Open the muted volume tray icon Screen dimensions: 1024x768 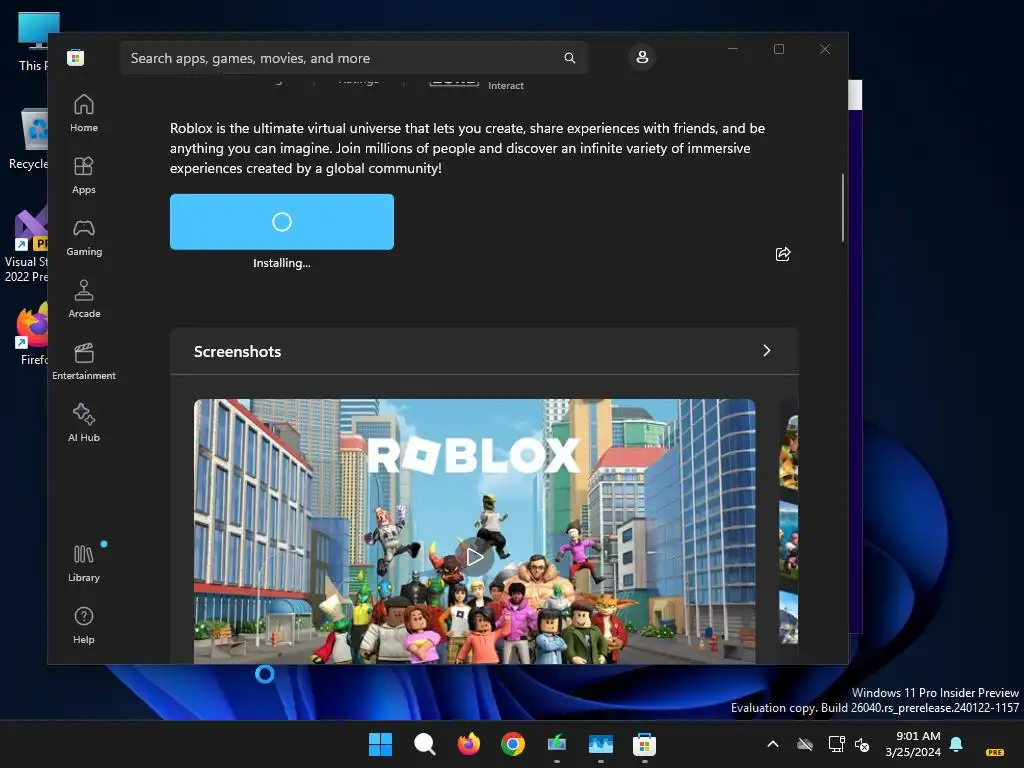coord(862,744)
